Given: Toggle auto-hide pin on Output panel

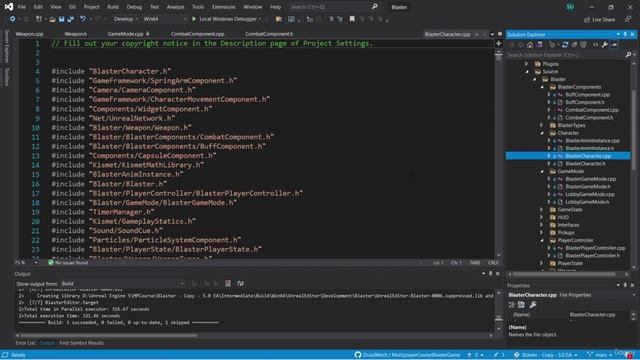Looking at the screenshot, I should (x=491, y=273).
